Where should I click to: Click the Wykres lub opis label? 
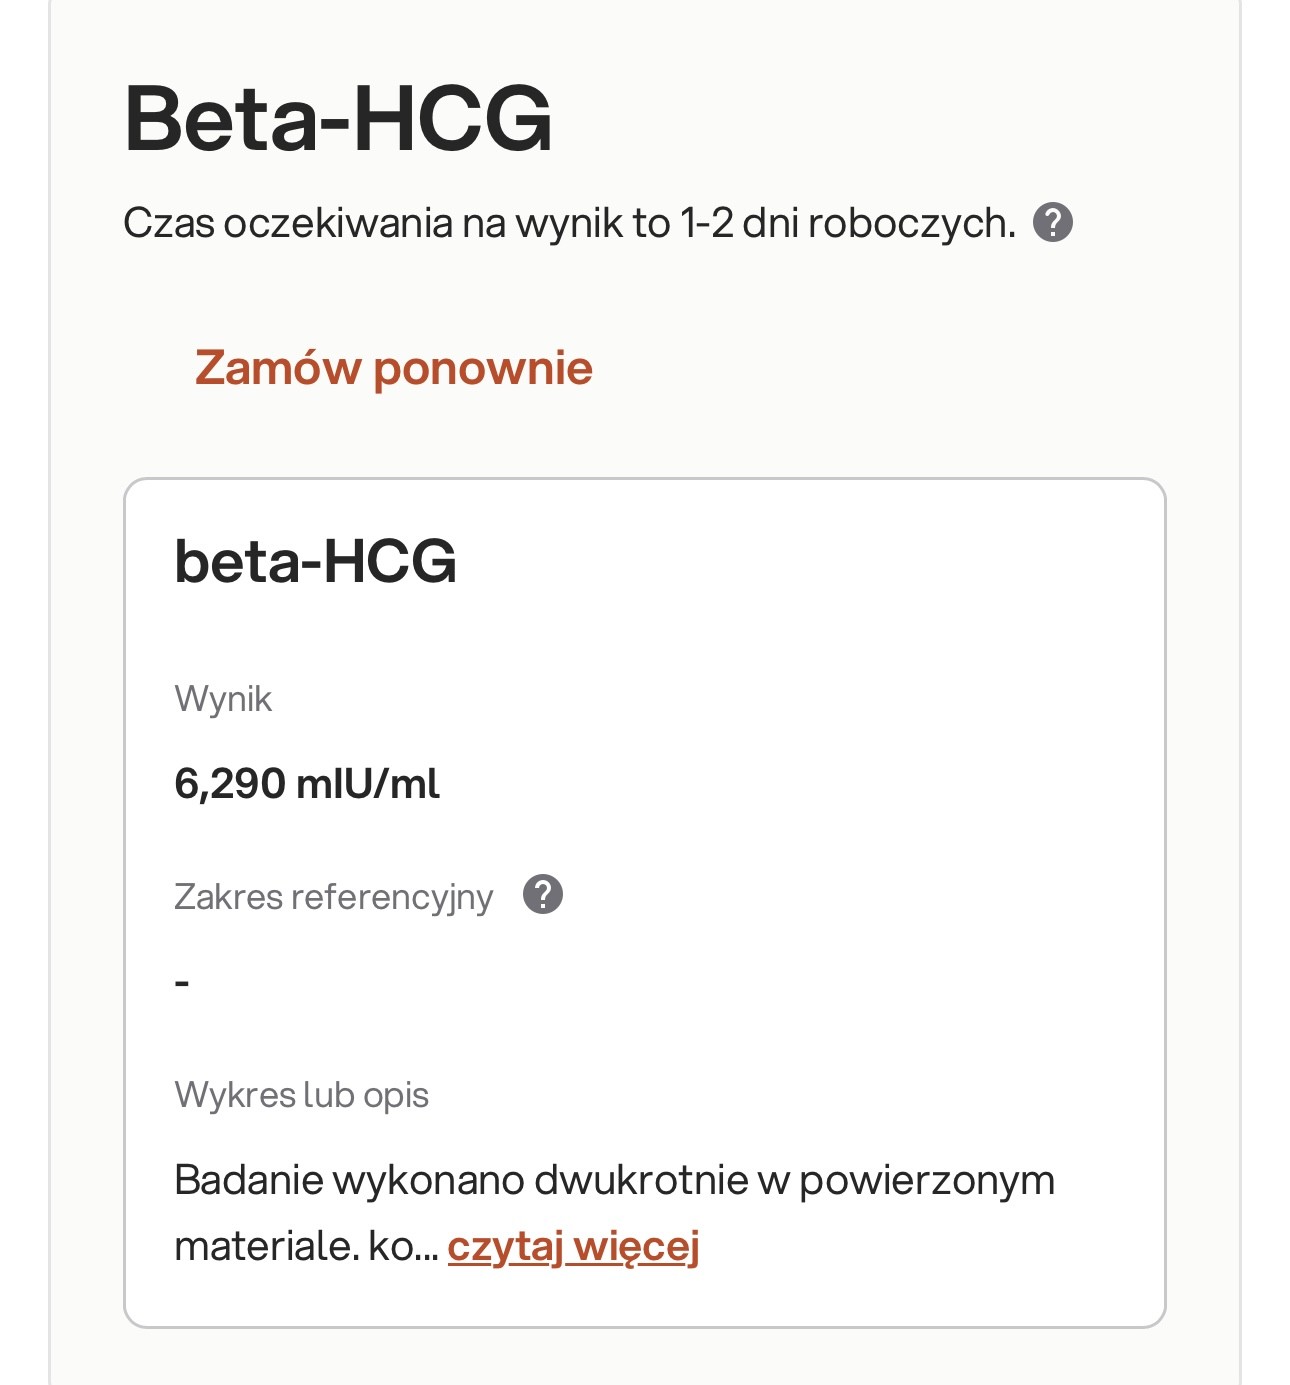coord(301,1095)
